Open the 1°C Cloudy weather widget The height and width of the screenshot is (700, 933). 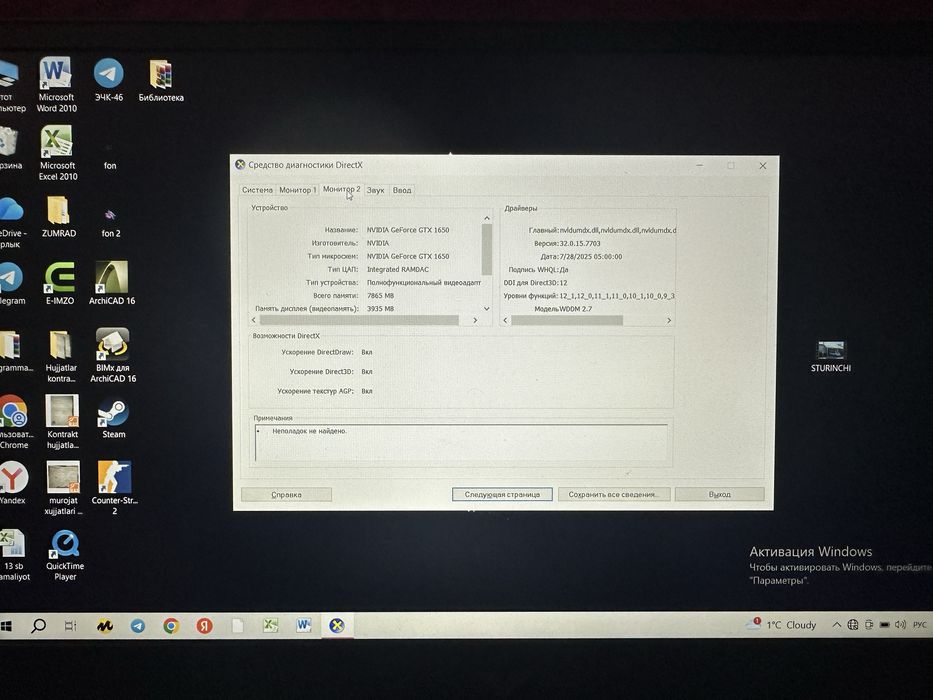coord(781,624)
